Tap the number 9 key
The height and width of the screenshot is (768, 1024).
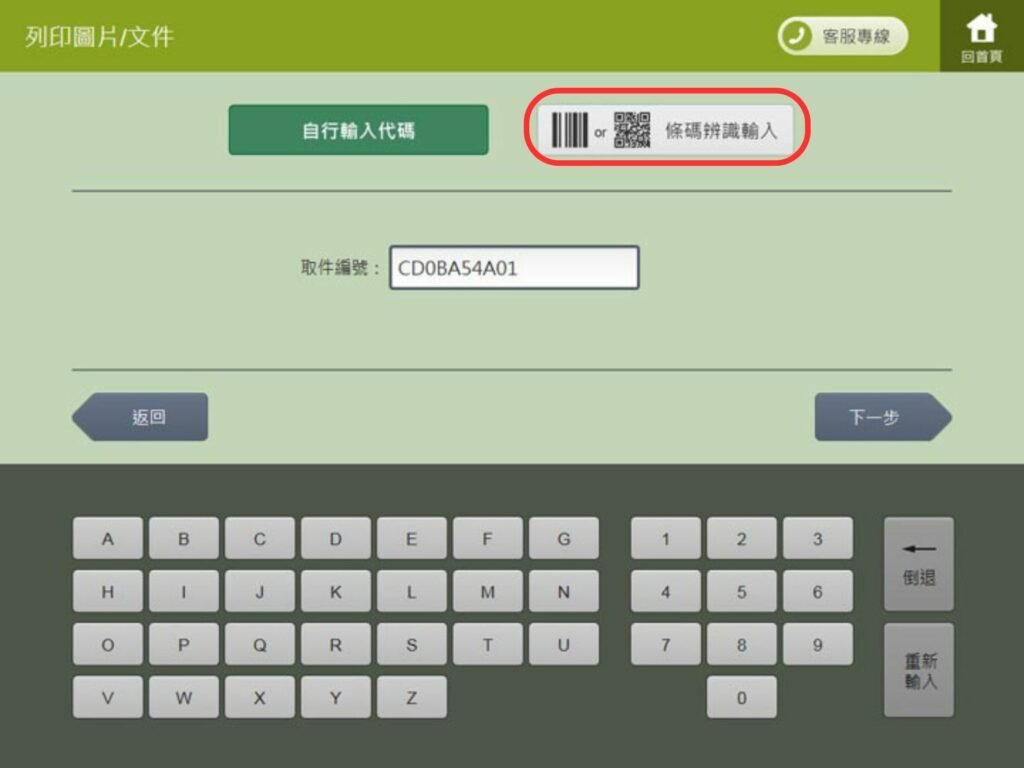coord(817,645)
